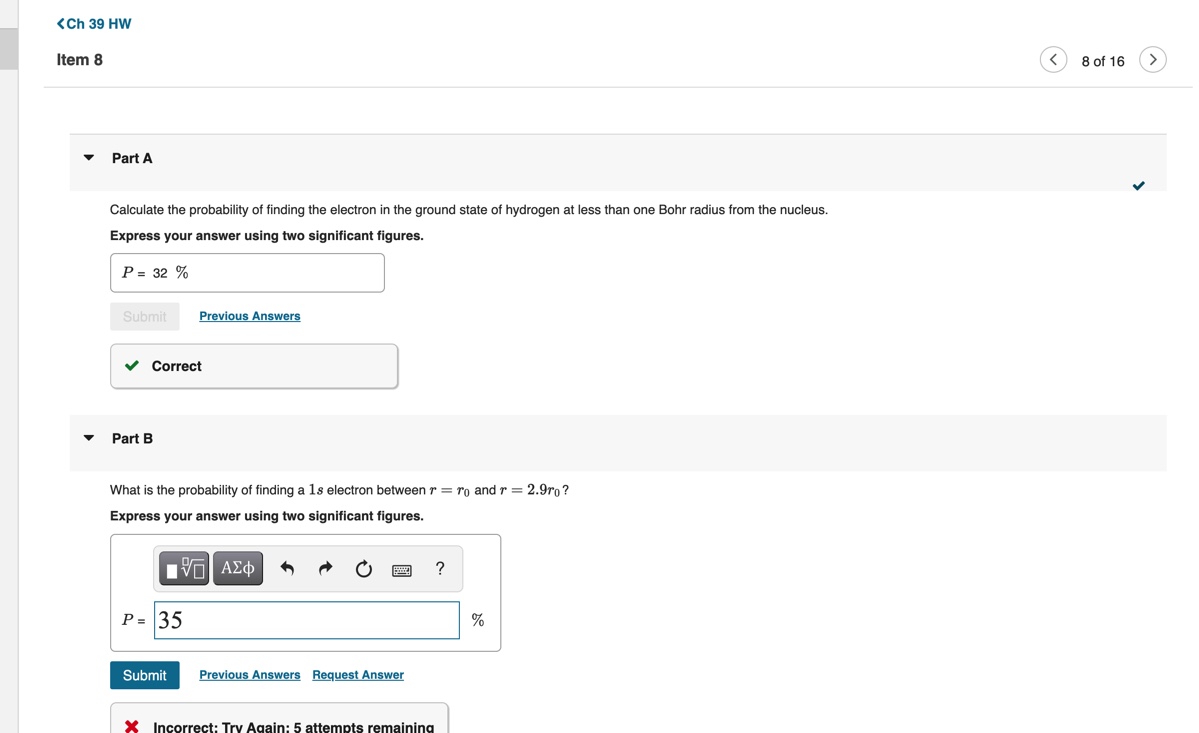This screenshot has height=733, width=1199.
Task: Go to next item with right arrow
Action: tap(1152, 60)
